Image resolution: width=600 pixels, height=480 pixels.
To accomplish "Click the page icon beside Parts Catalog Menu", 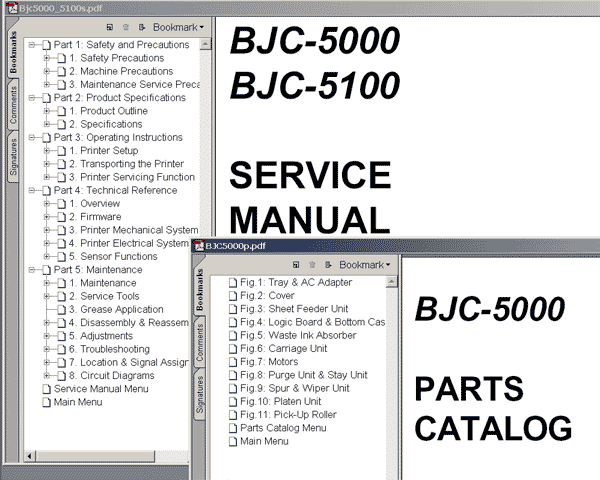I will pyautogui.click(x=233, y=428).
